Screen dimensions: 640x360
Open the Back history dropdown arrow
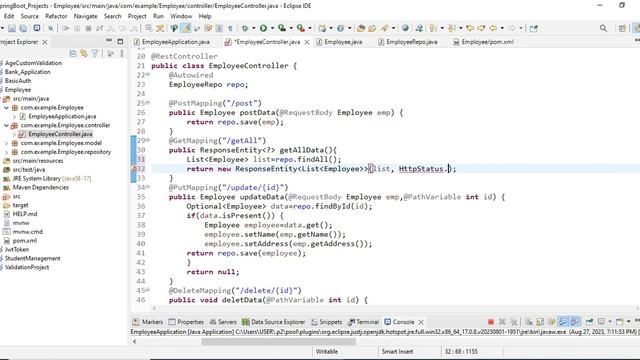[x=502, y=28]
